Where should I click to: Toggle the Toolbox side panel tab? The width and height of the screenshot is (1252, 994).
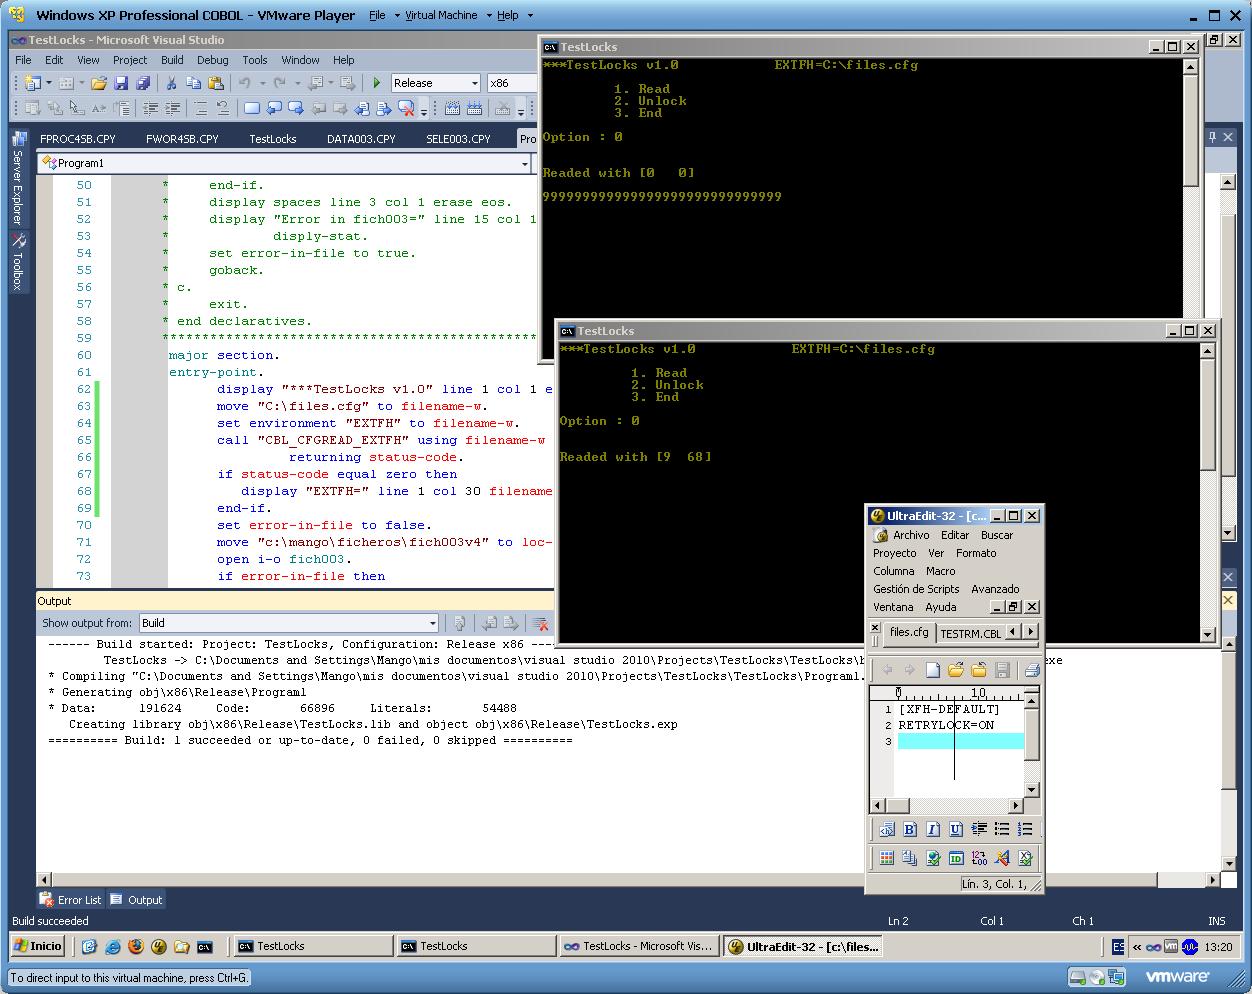coord(17,262)
